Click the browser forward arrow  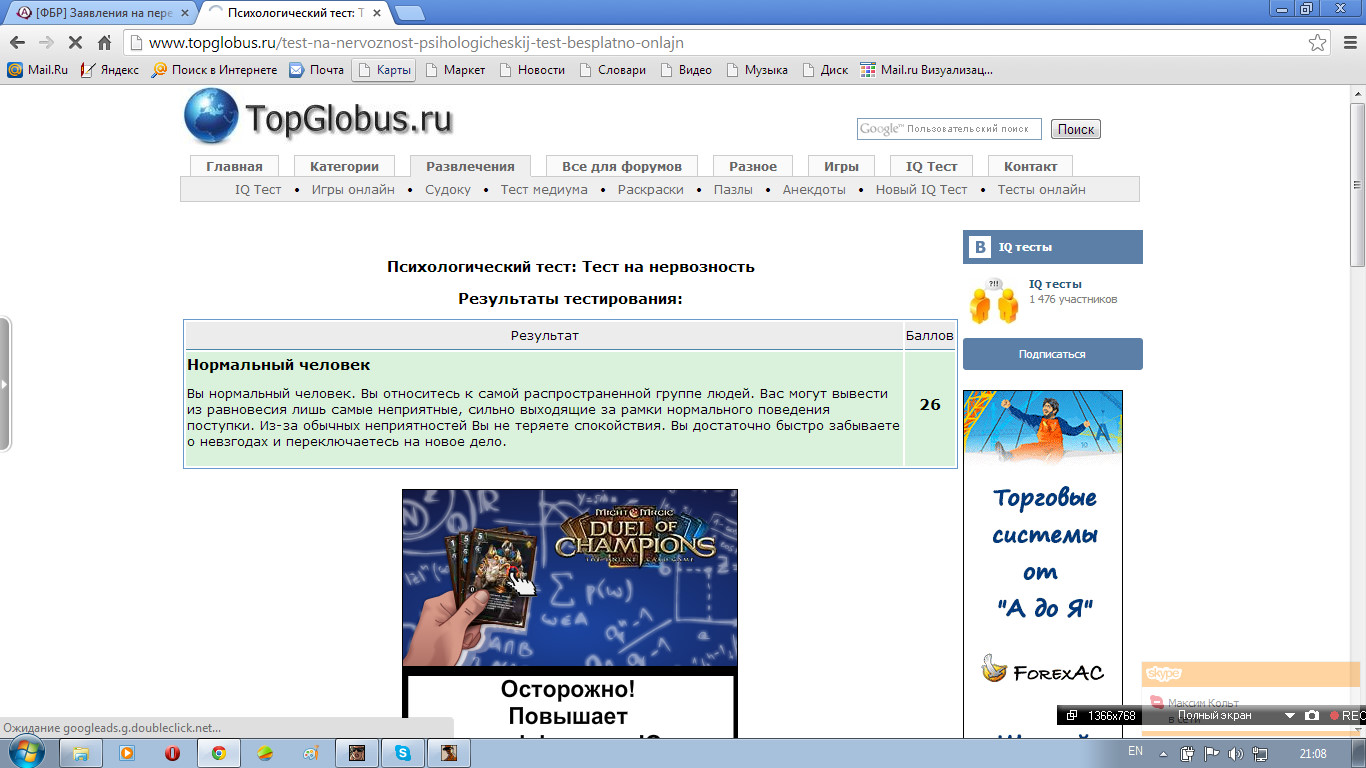click(46, 43)
